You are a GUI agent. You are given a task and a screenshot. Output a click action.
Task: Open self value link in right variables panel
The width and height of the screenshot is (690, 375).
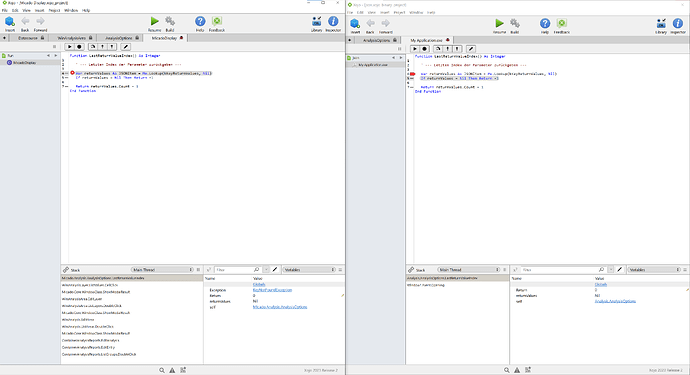(x=615, y=301)
